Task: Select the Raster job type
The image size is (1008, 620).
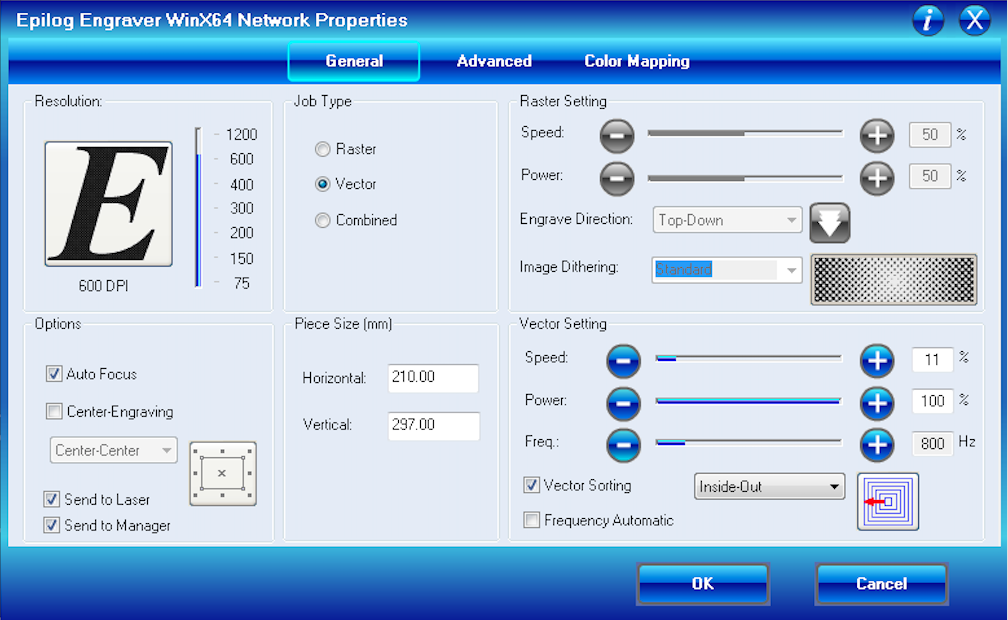Action: [322, 149]
